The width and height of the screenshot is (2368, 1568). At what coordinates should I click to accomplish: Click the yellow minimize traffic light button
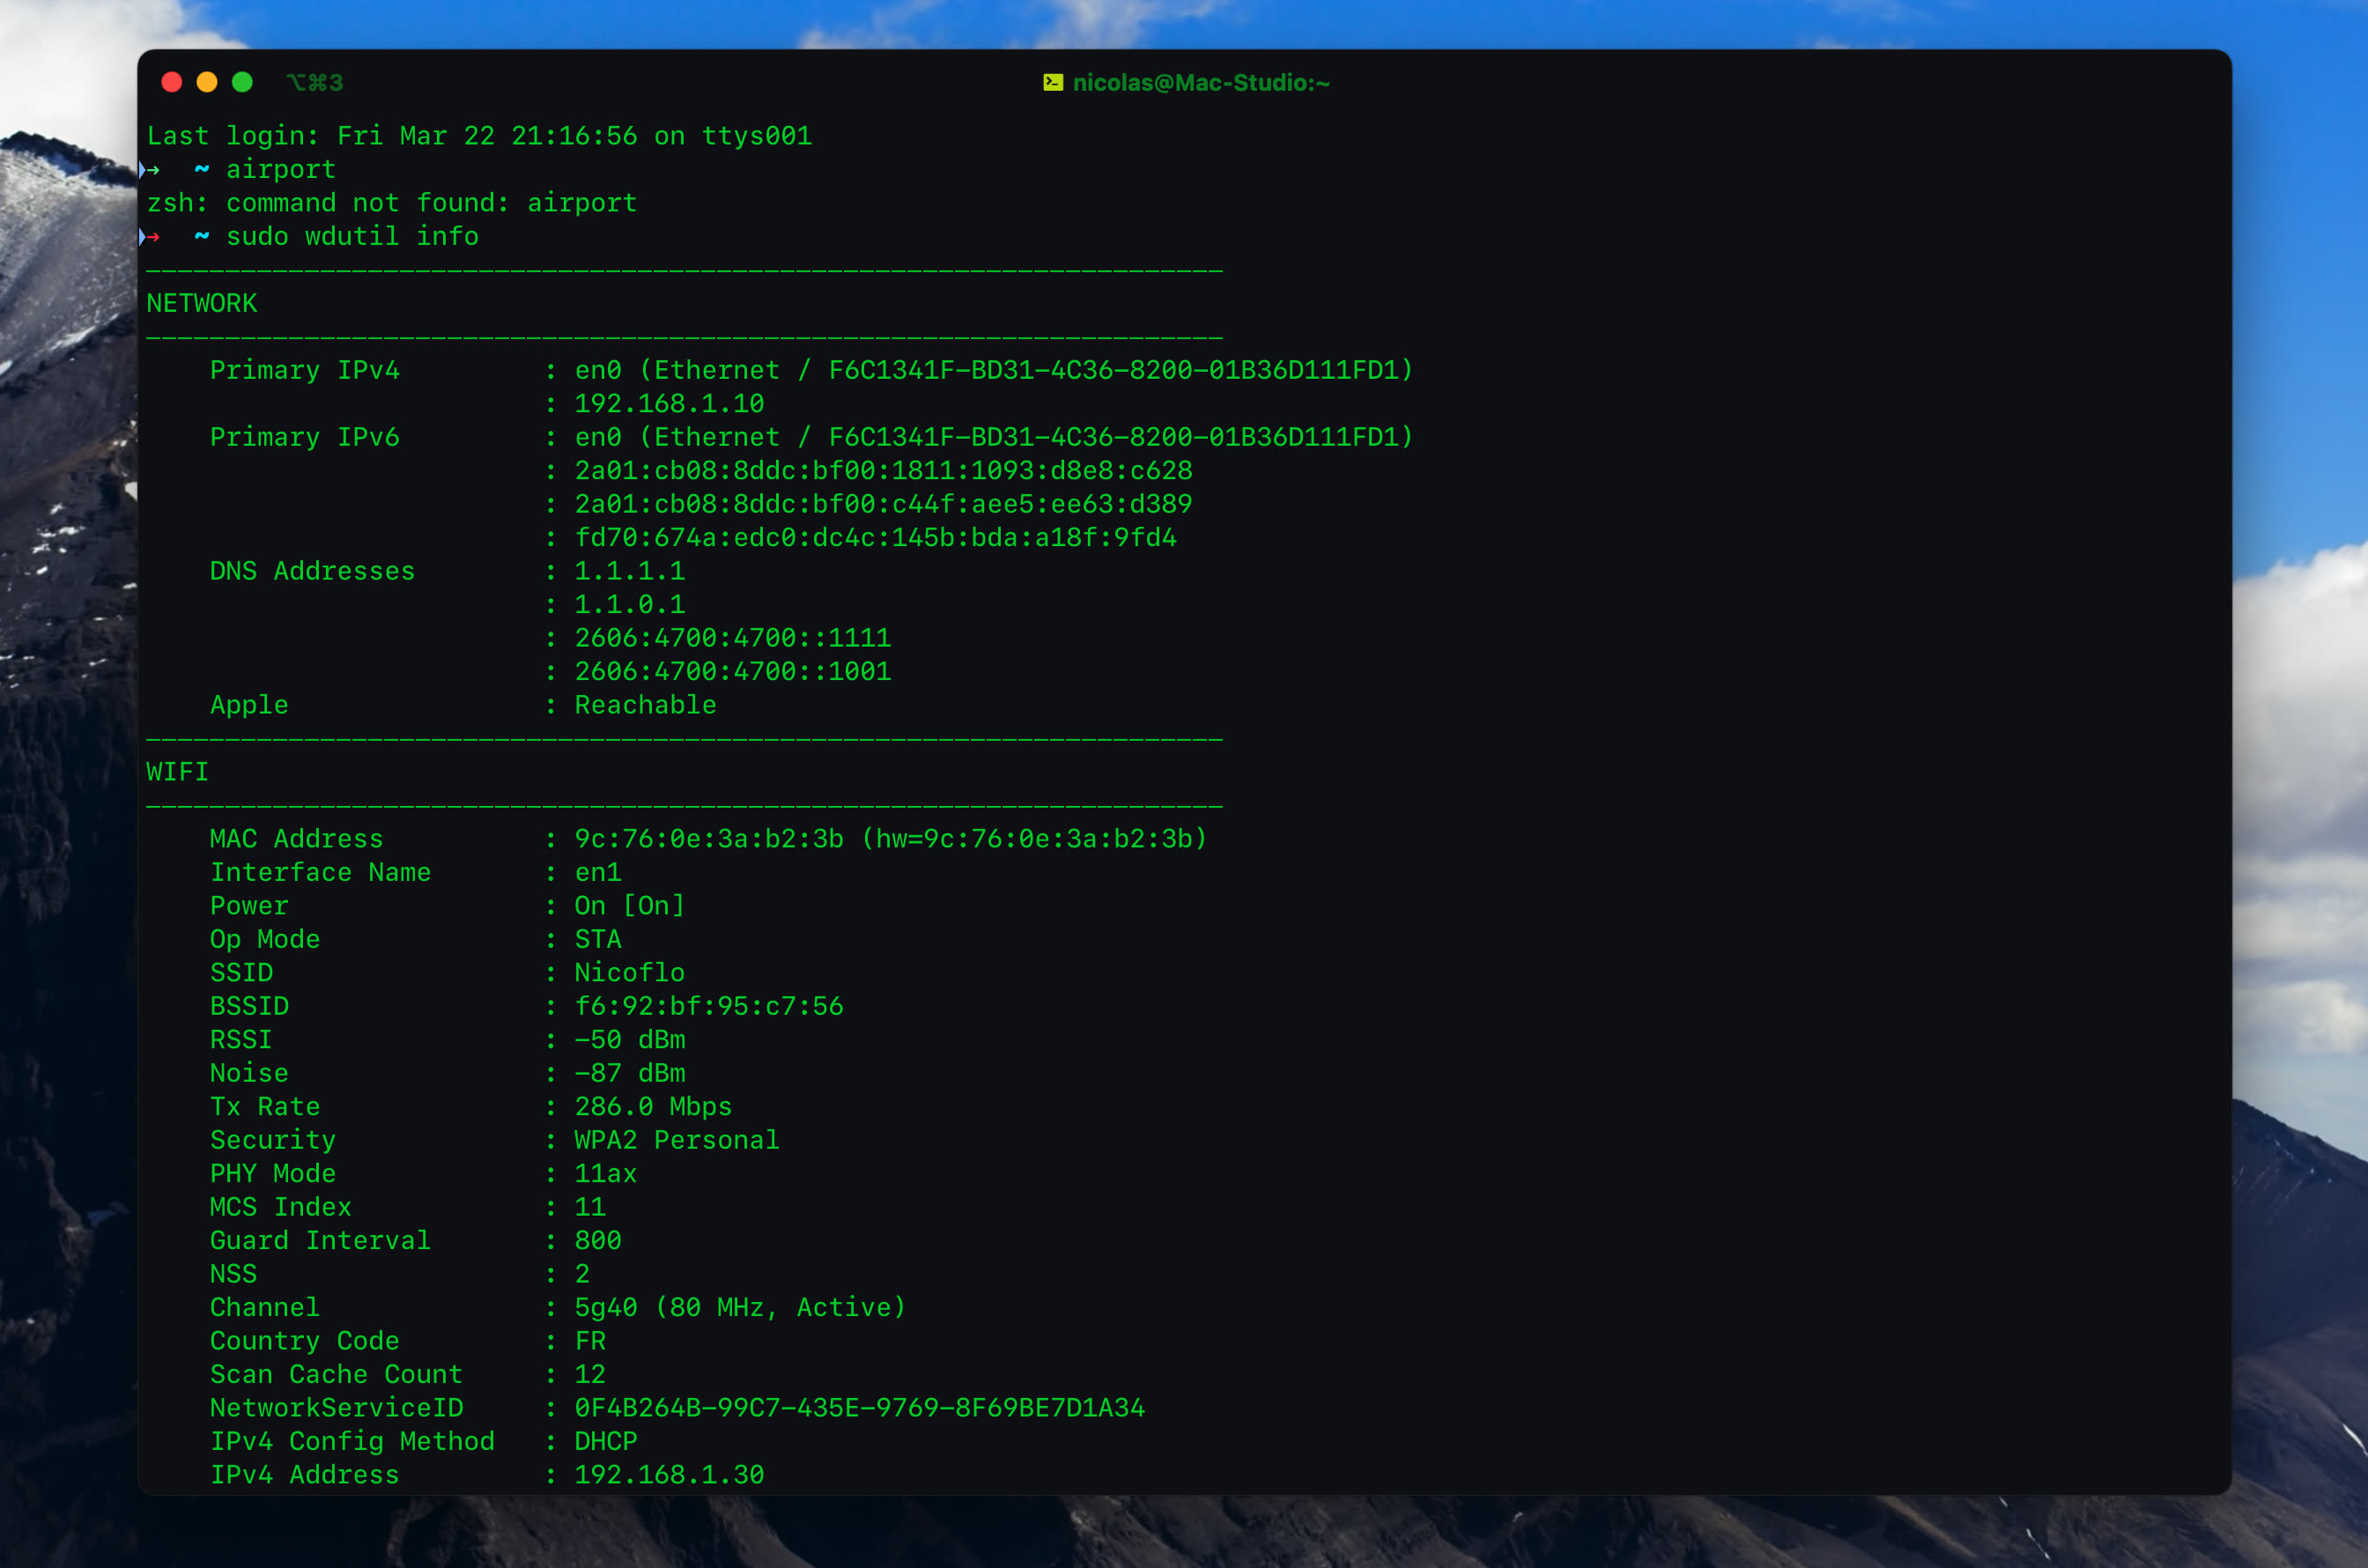pos(207,82)
